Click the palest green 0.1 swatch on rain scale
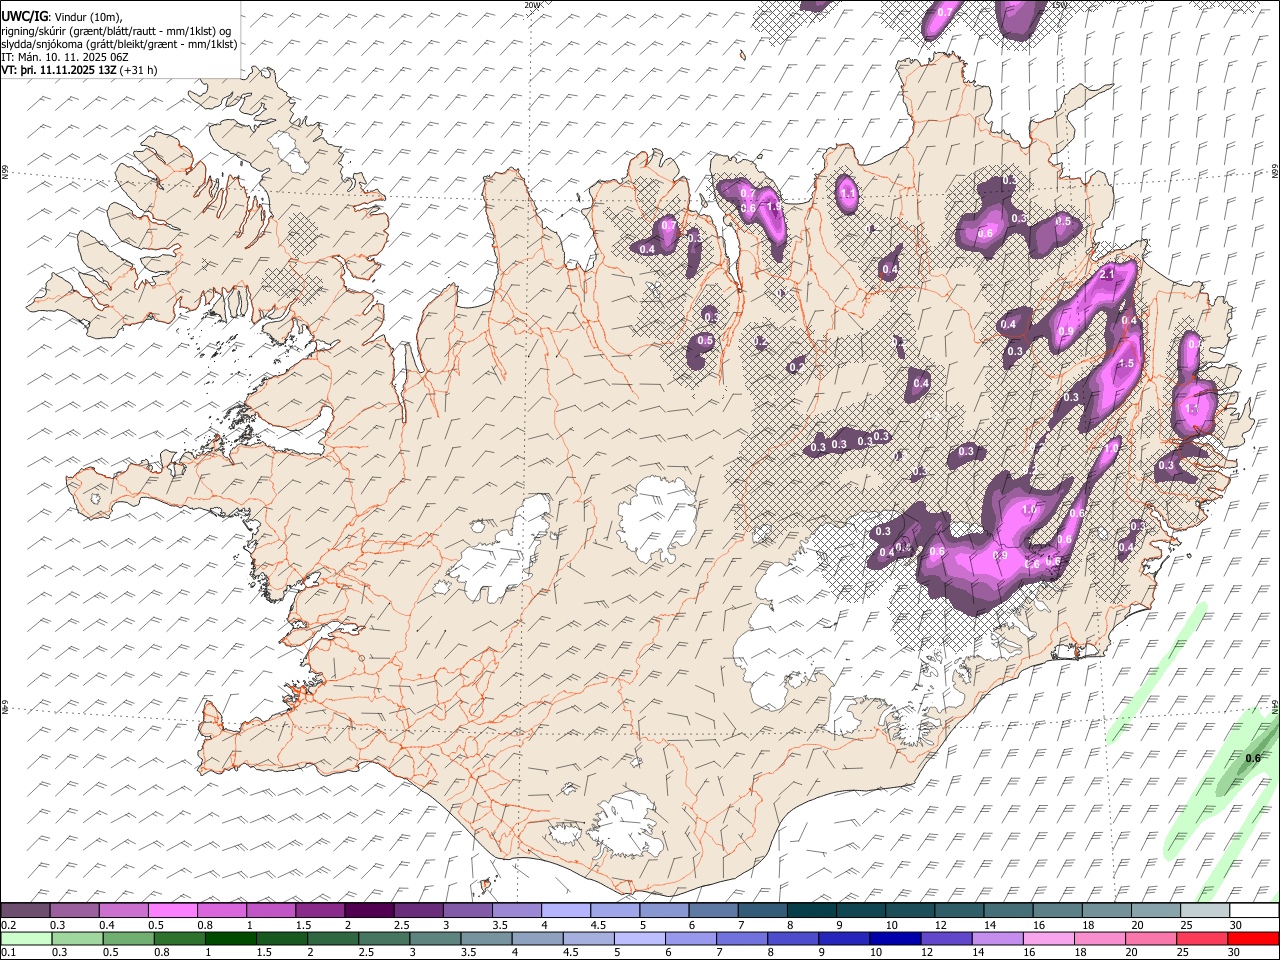This screenshot has height=960, width=1280. pyautogui.click(x=26, y=938)
